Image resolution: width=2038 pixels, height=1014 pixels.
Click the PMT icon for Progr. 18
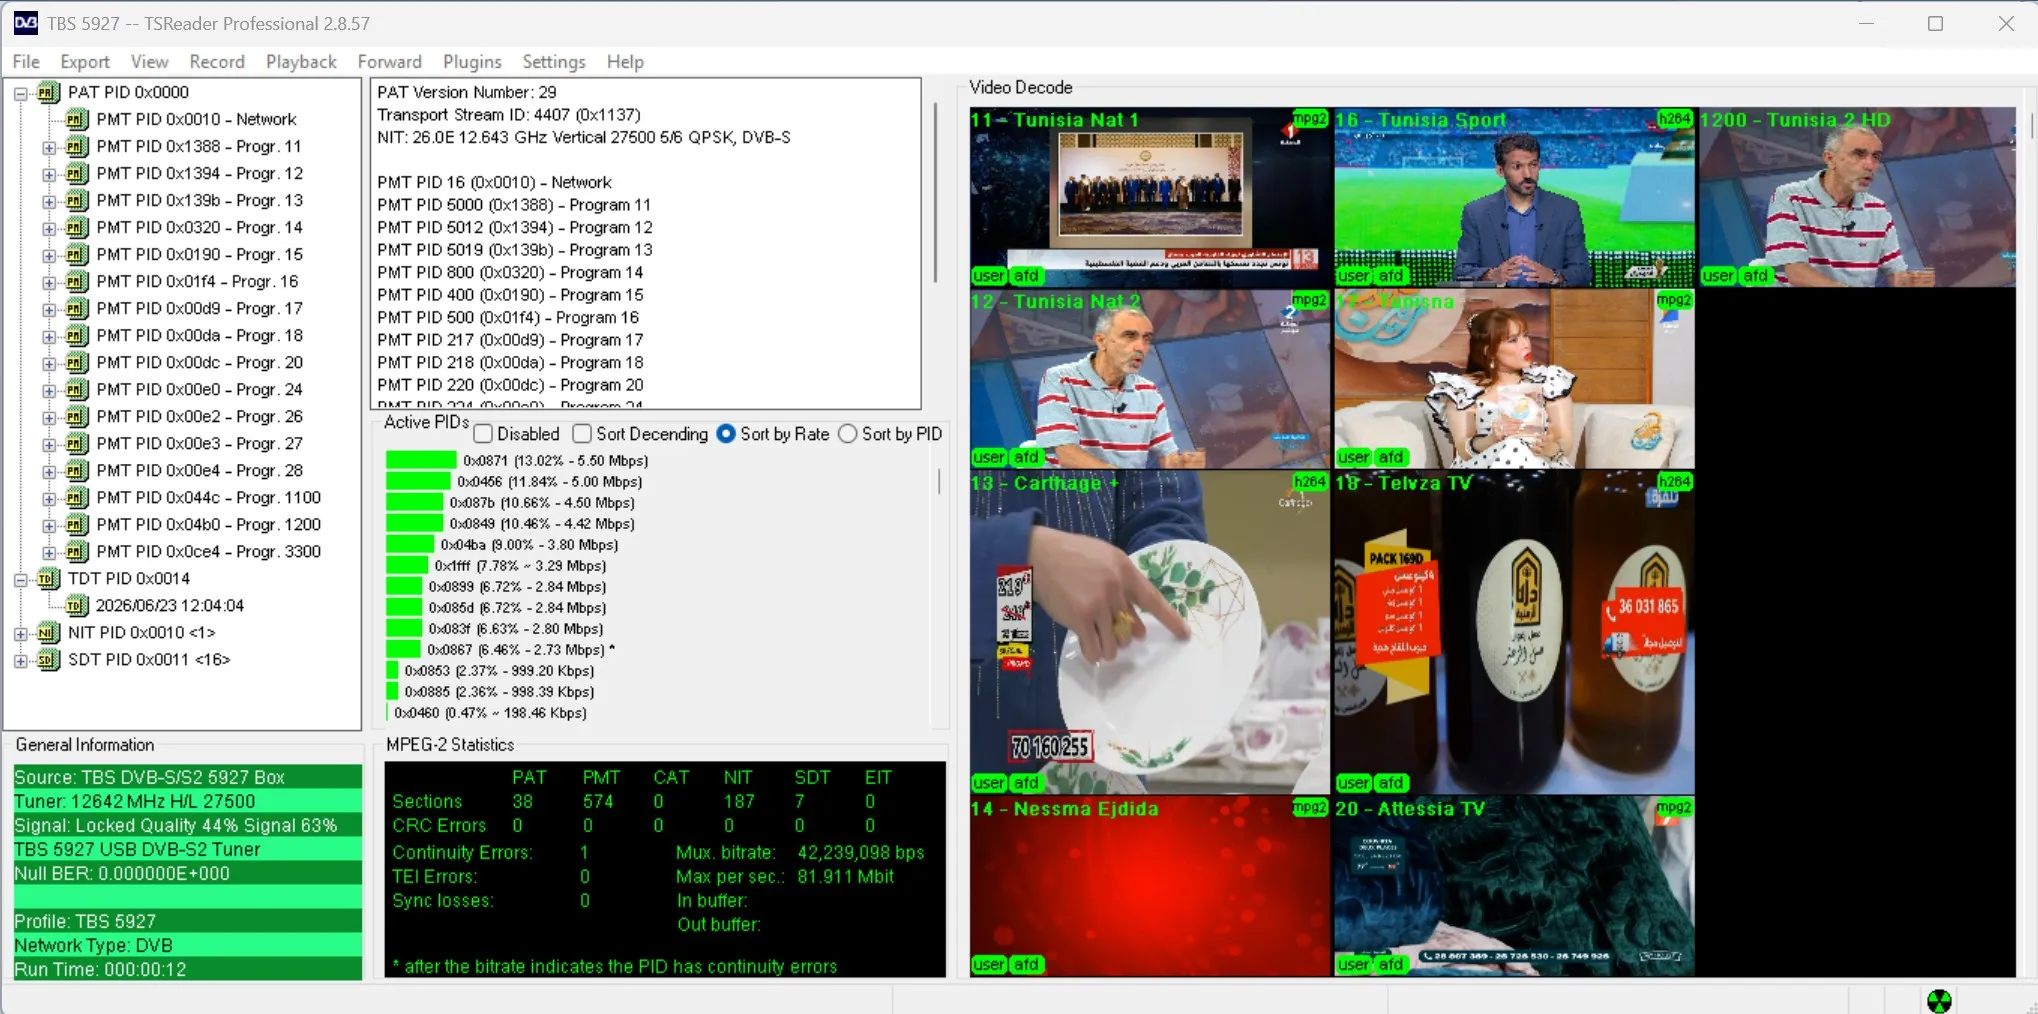[77, 335]
